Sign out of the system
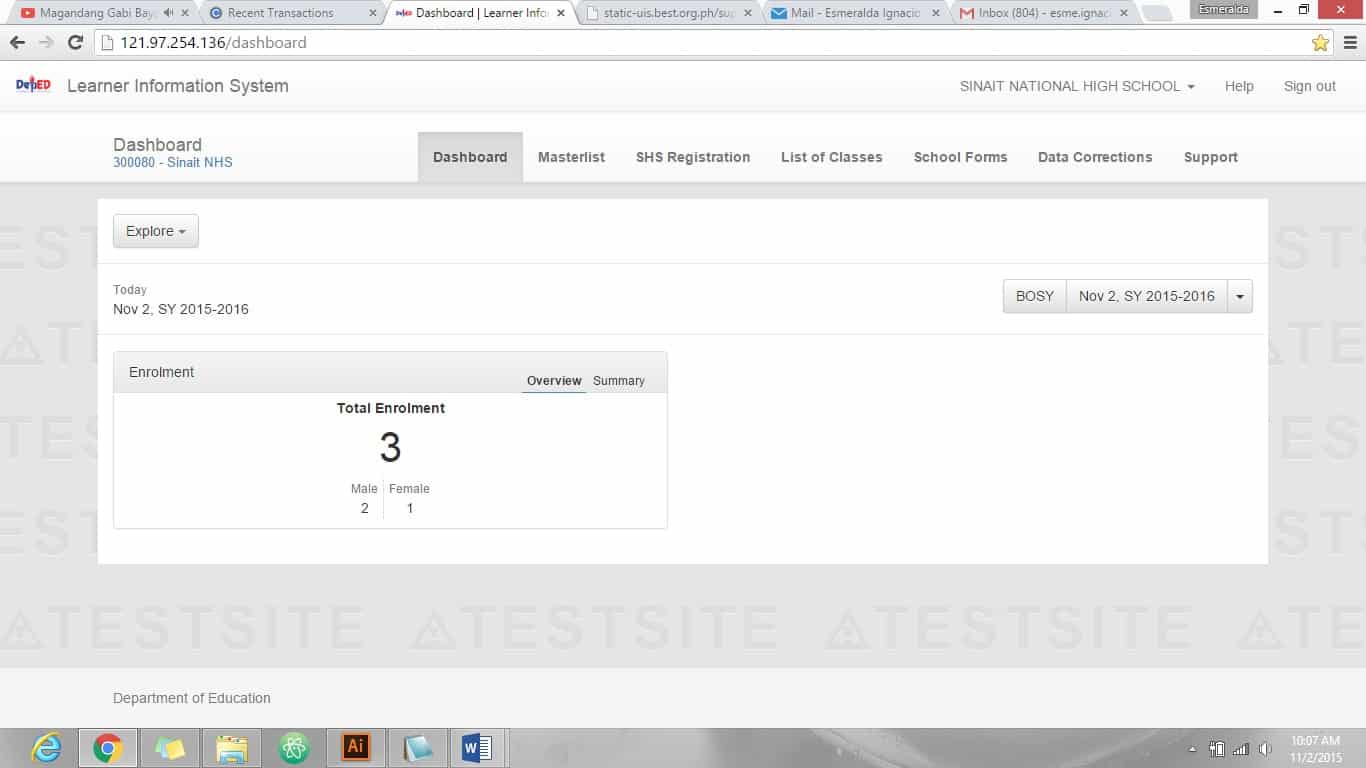This screenshot has width=1366, height=768. (1309, 86)
